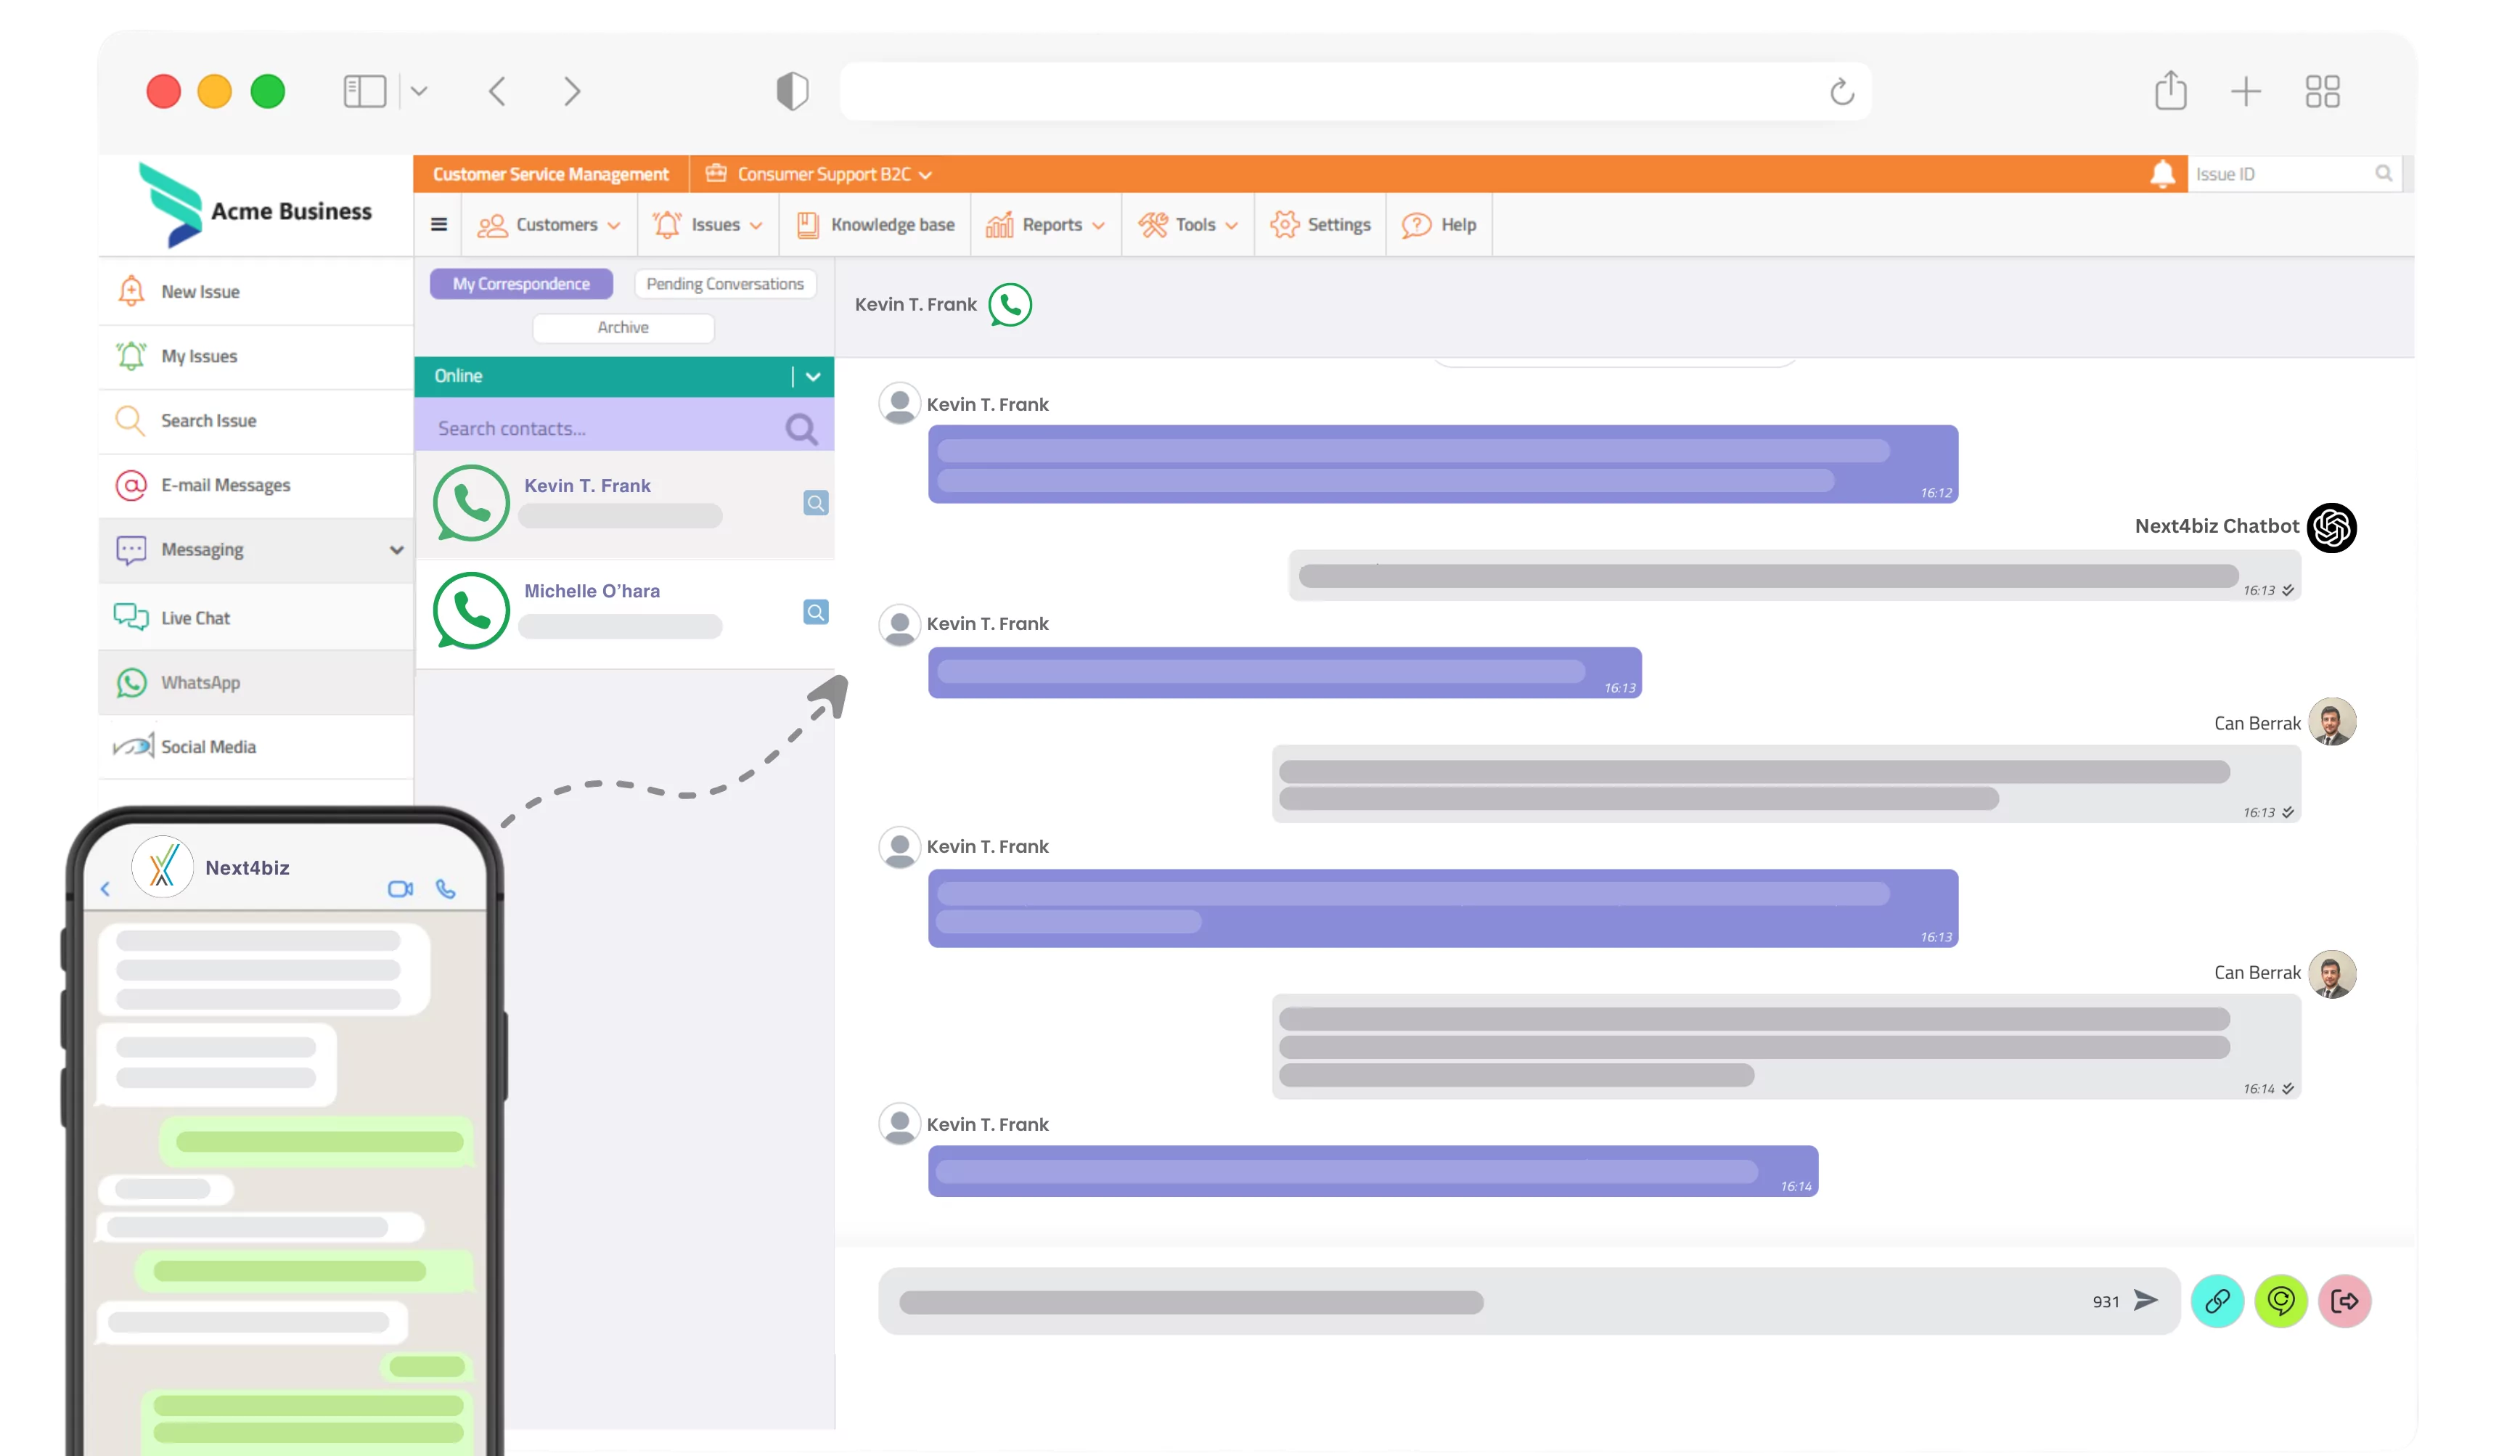Click the Next4biz Chatbot avatar icon

[2332, 527]
